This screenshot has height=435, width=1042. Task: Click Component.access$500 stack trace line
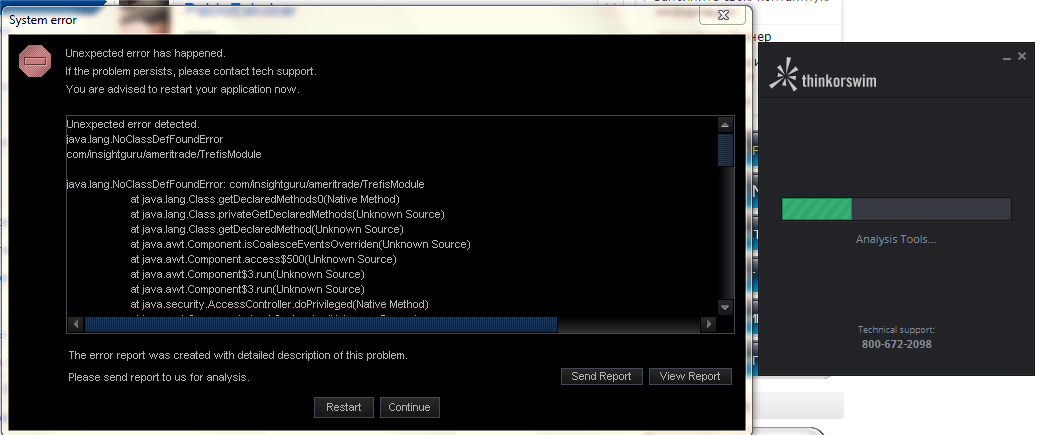(x=263, y=259)
